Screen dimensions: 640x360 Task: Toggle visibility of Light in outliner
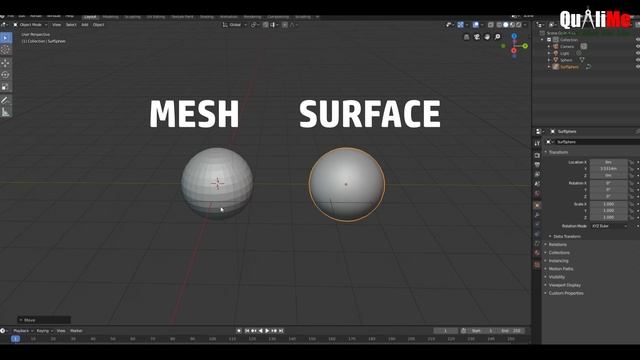coord(638,53)
